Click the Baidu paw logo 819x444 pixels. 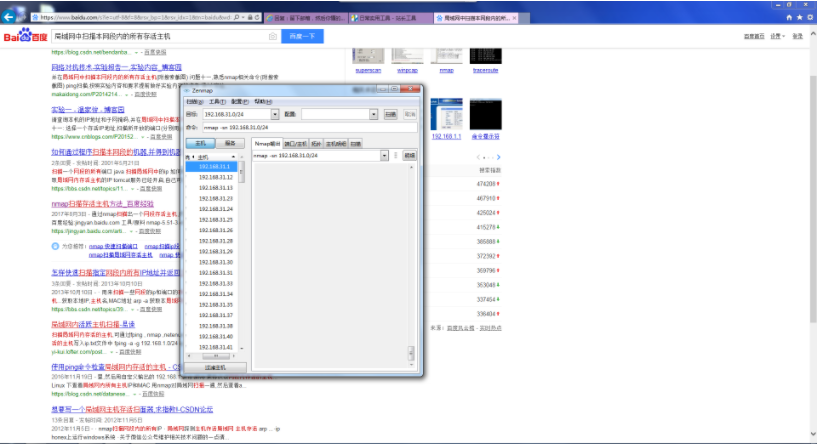pos(25,36)
